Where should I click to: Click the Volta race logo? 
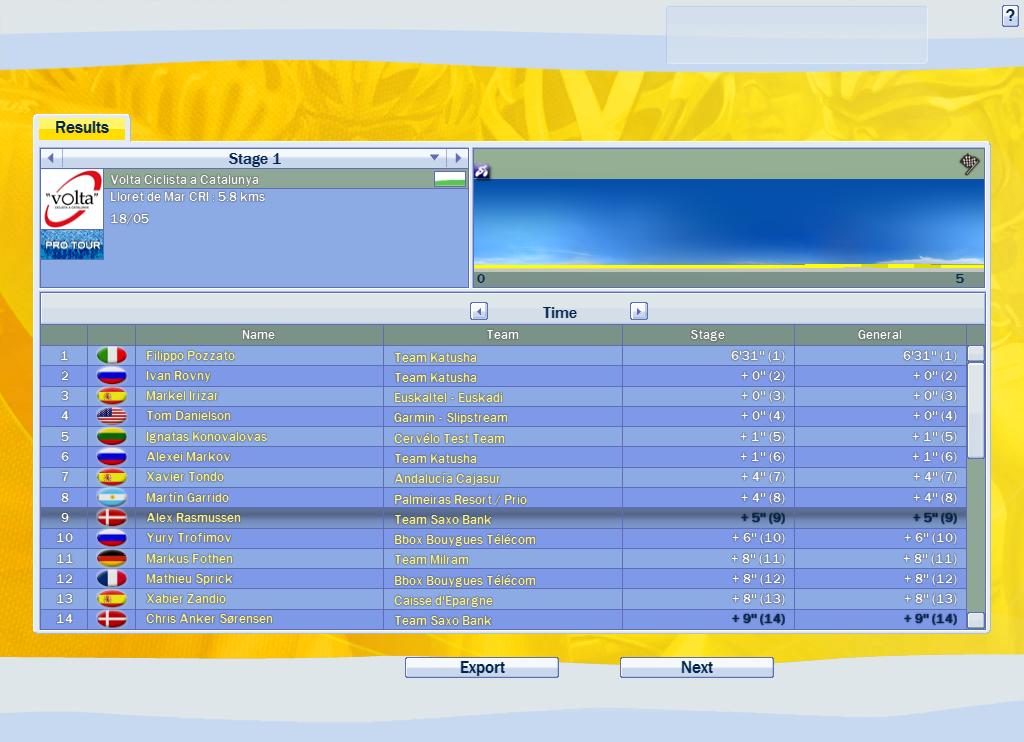[x=72, y=199]
